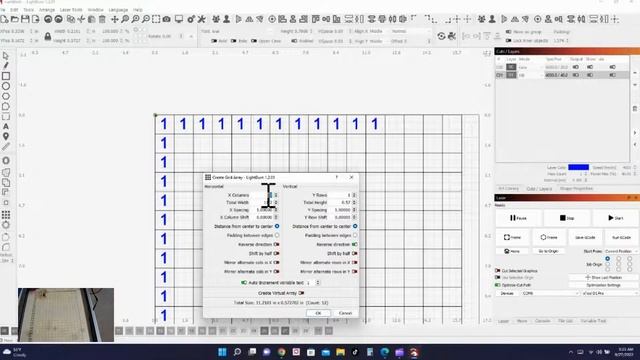Select the color palette swatch at far left
Image resolution: width=640 pixels, height=360 pixels.
coord(4,331)
